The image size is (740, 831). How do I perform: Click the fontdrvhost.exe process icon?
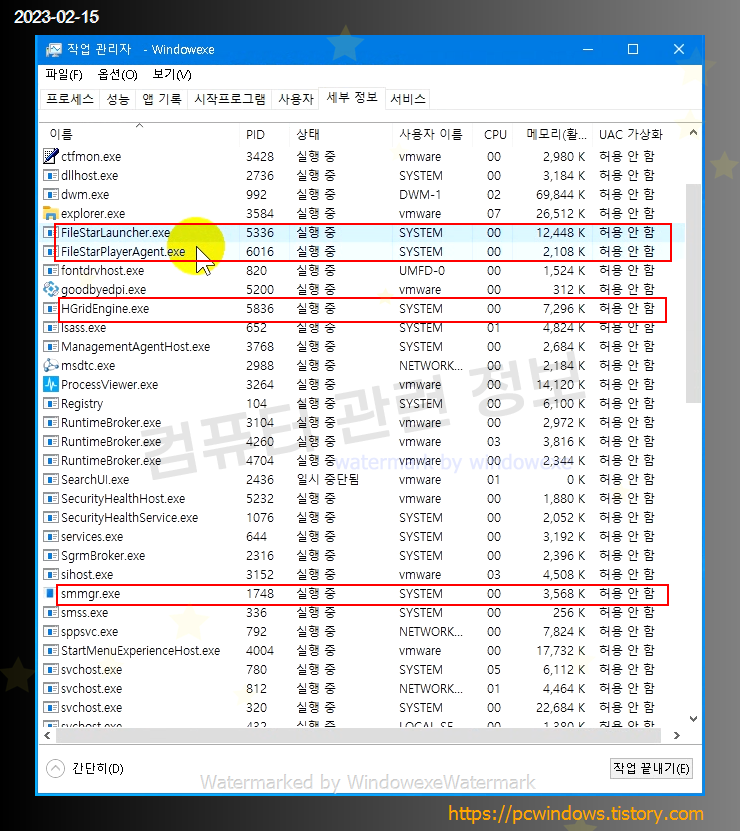click(x=50, y=270)
